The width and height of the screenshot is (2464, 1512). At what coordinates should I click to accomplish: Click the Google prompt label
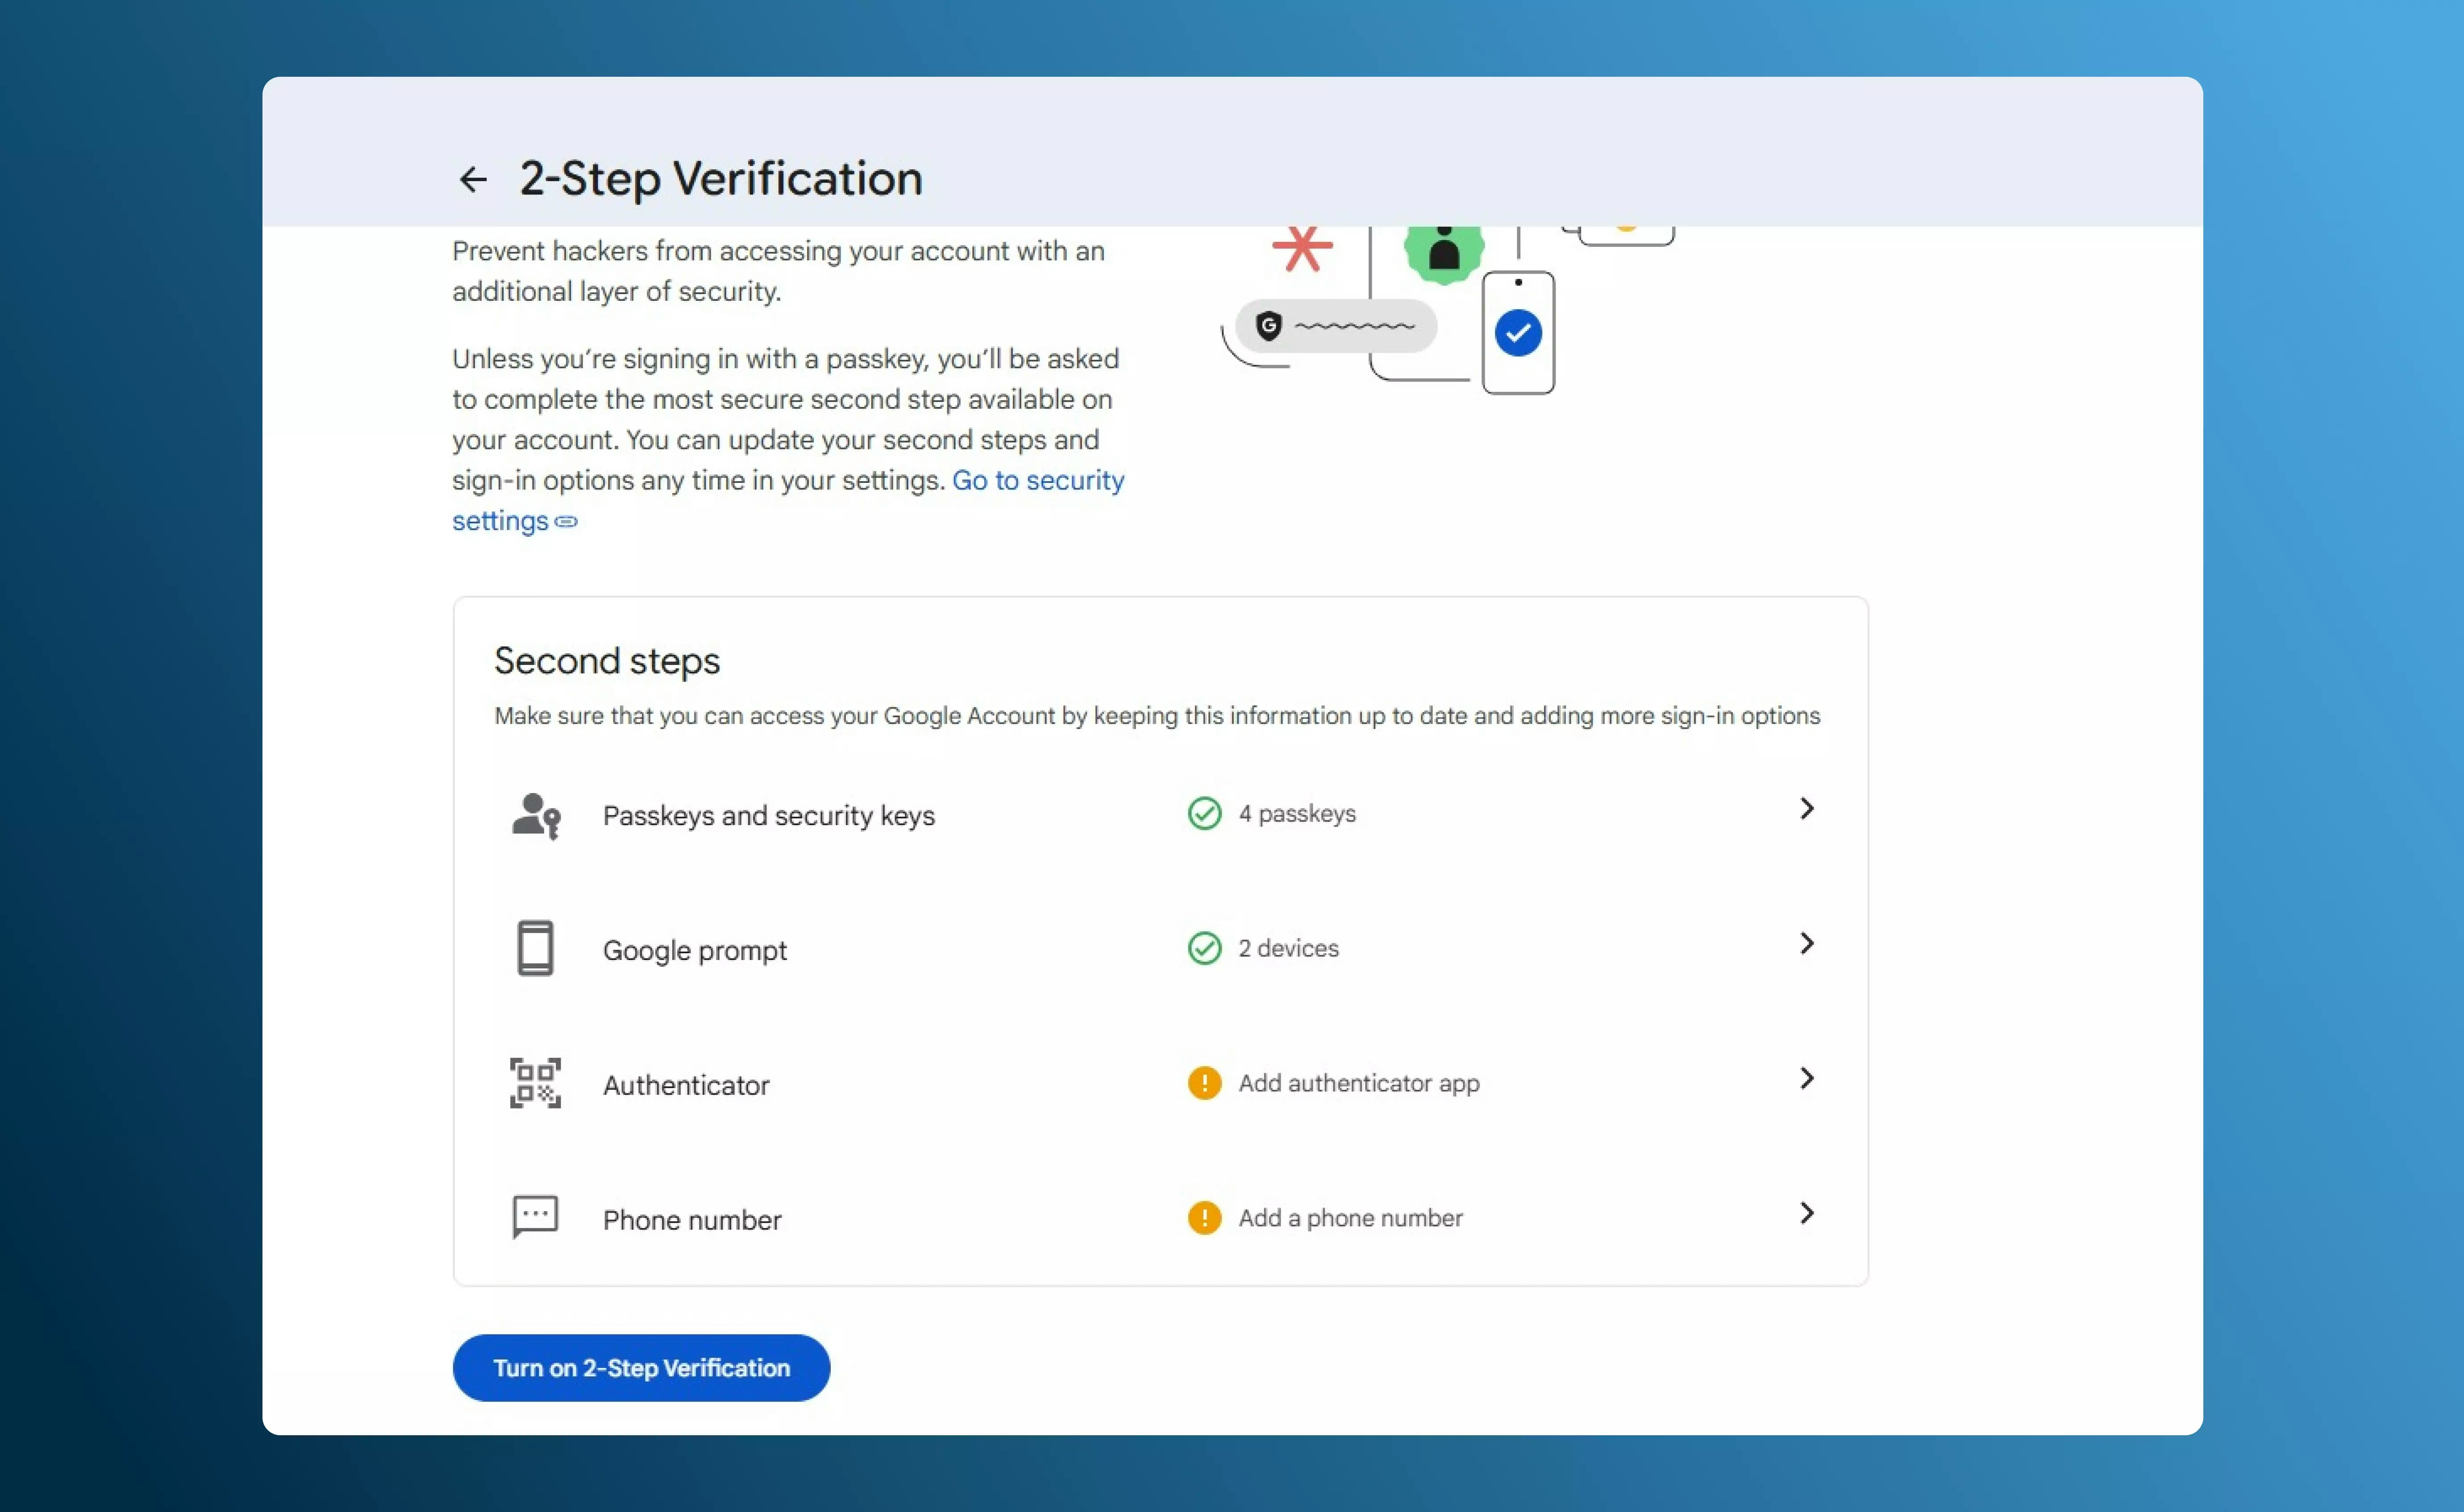click(x=694, y=950)
